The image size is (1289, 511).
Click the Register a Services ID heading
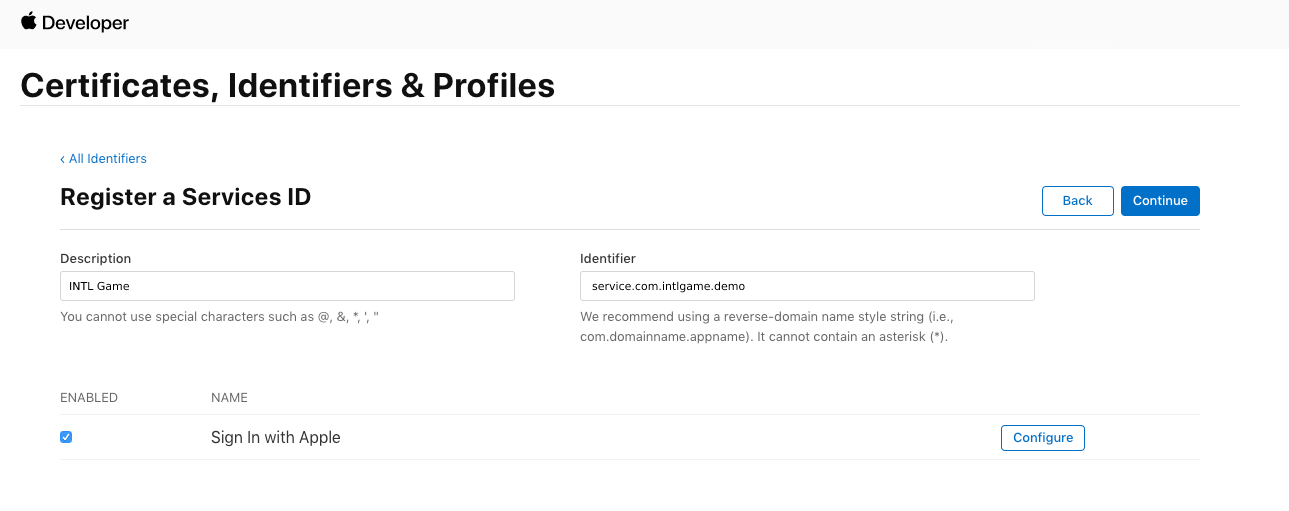[185, 198]
